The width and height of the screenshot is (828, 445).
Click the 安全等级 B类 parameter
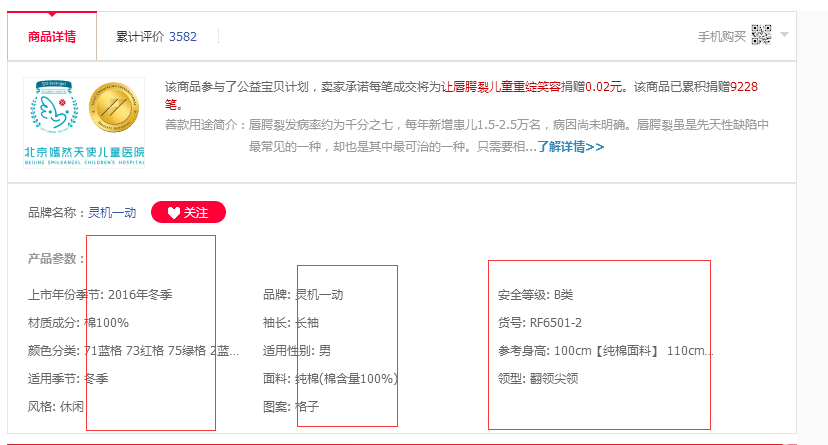click(536, 295)
